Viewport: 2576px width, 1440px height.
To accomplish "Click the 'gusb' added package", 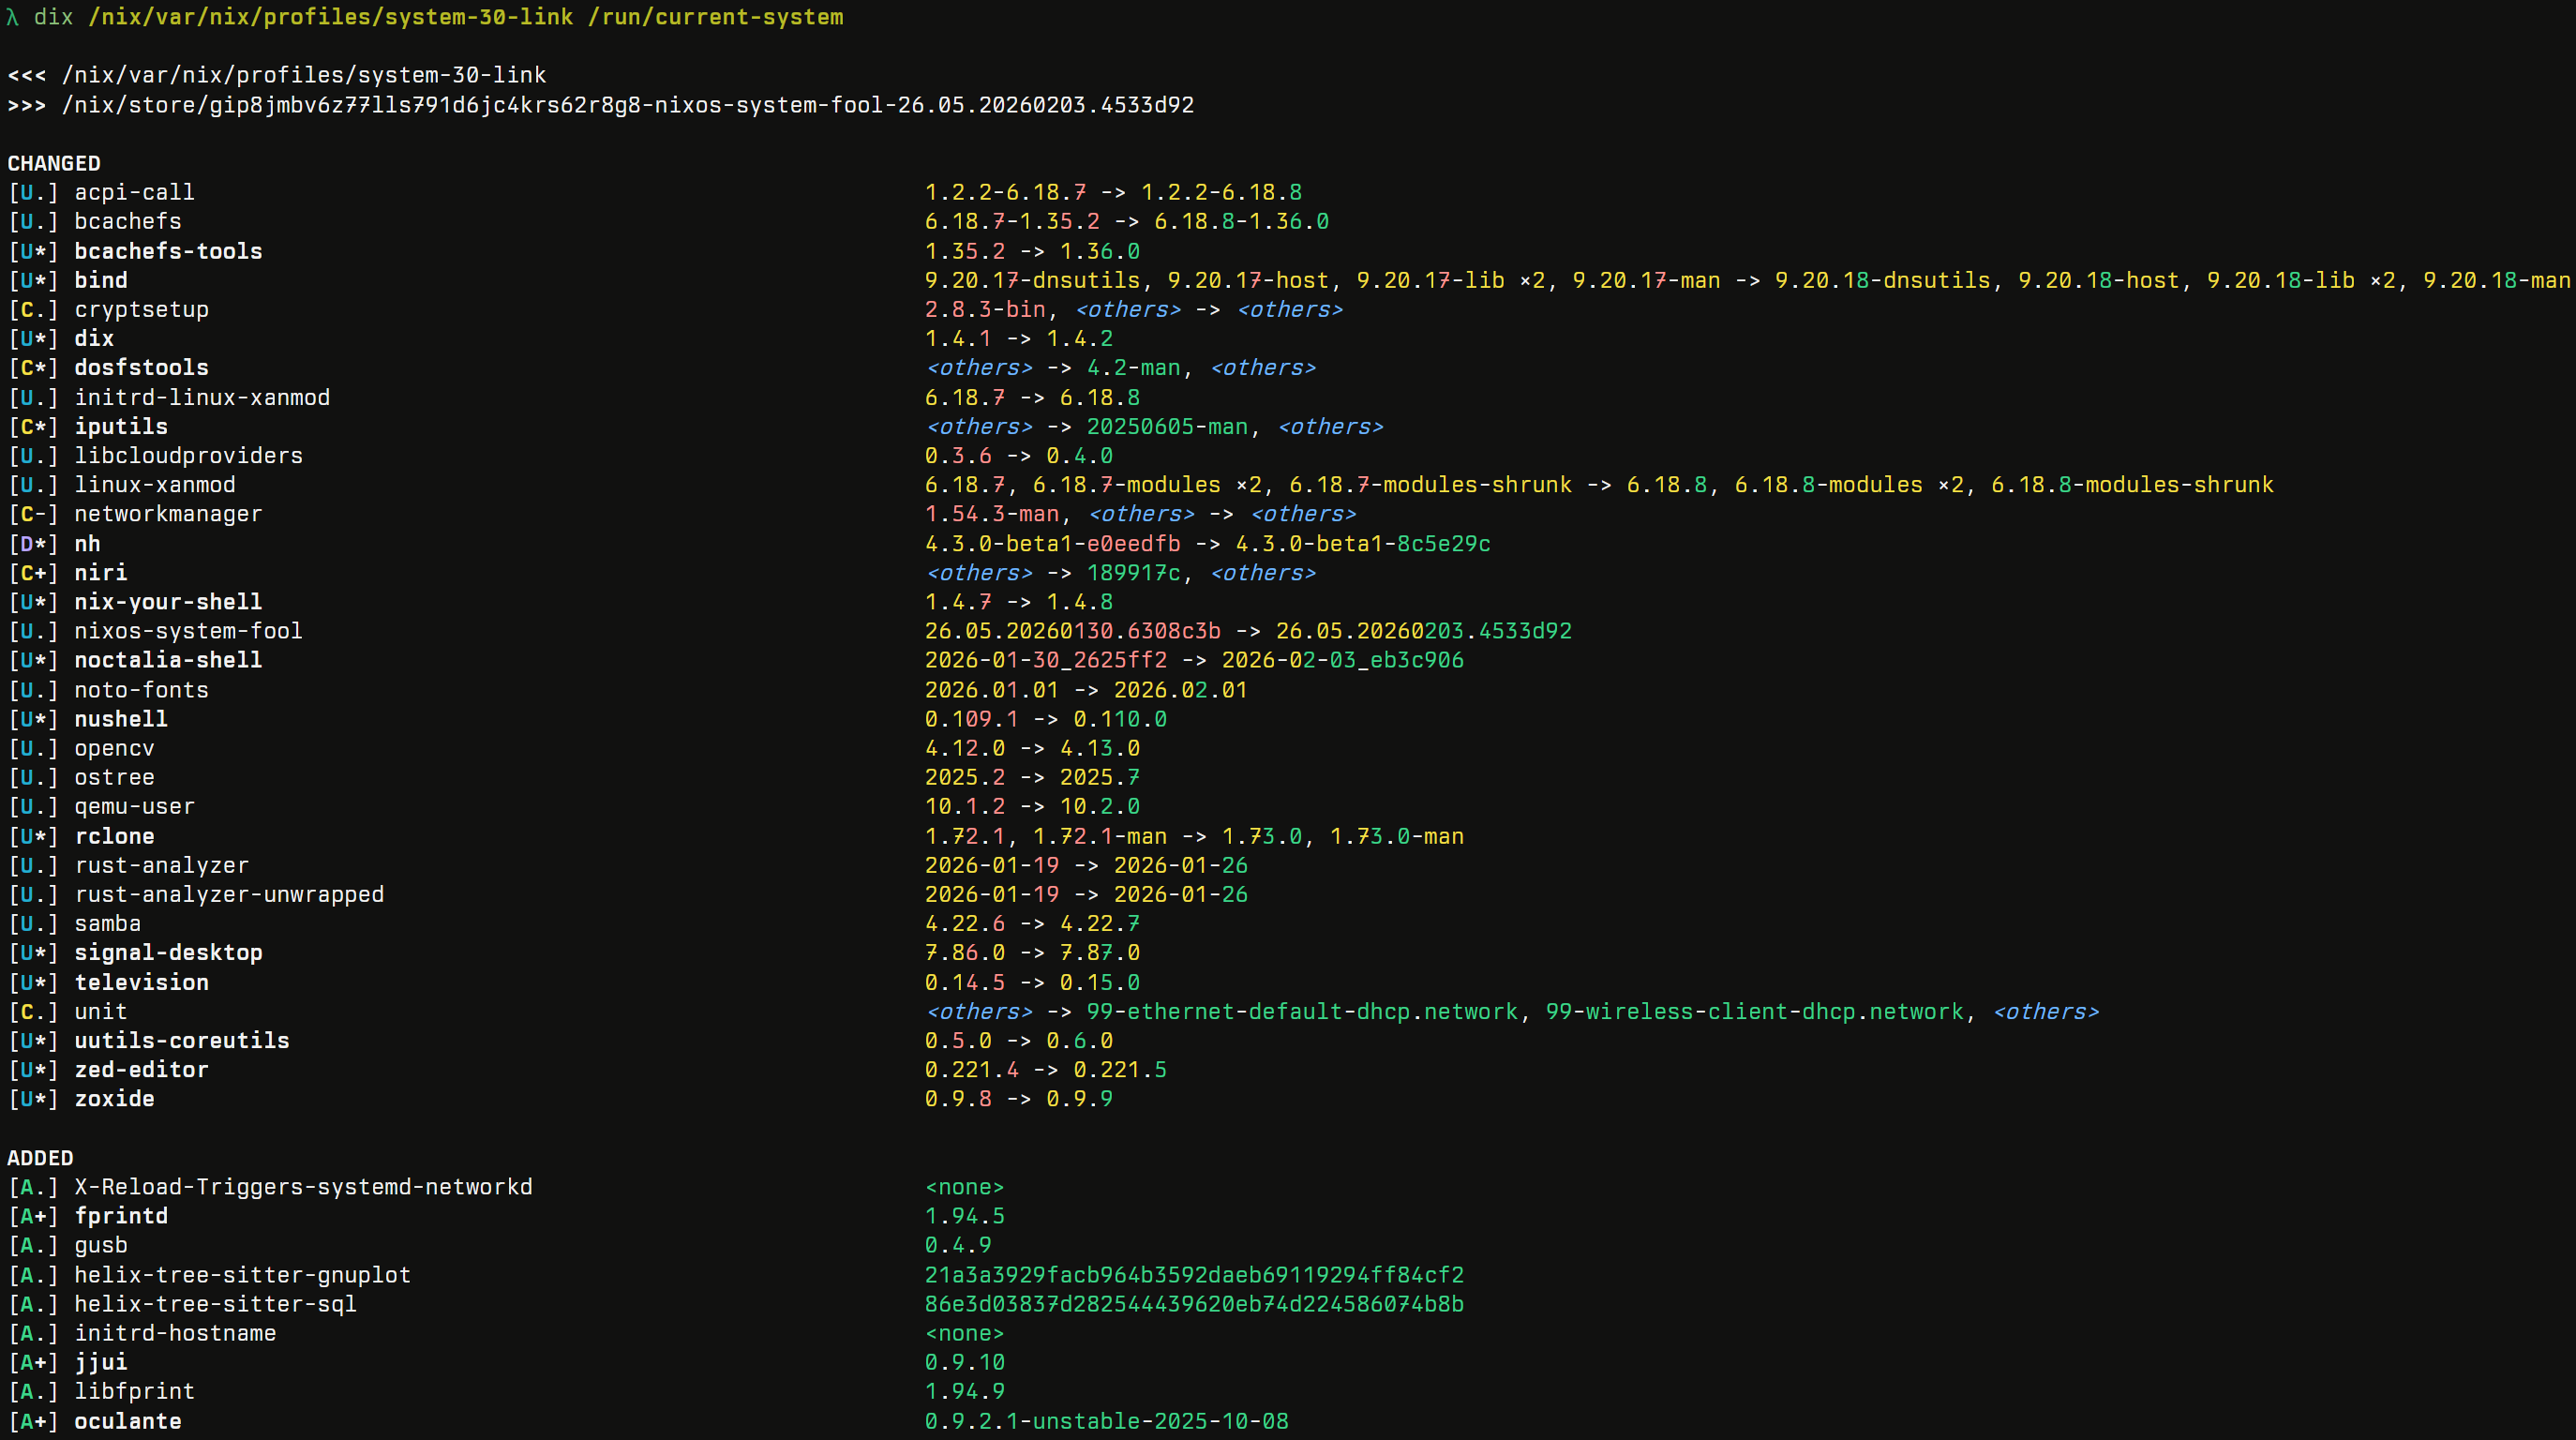I will point(101,1245).
